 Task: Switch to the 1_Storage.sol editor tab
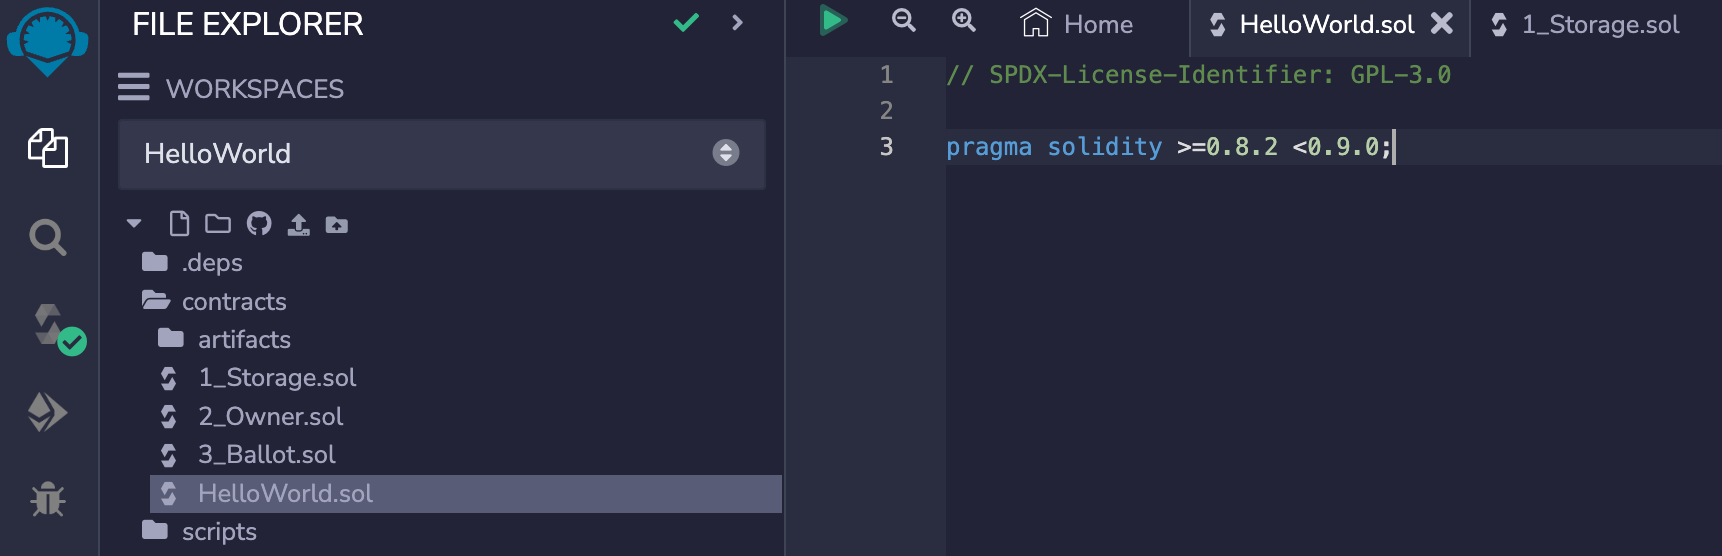(x=1585, y=24)
